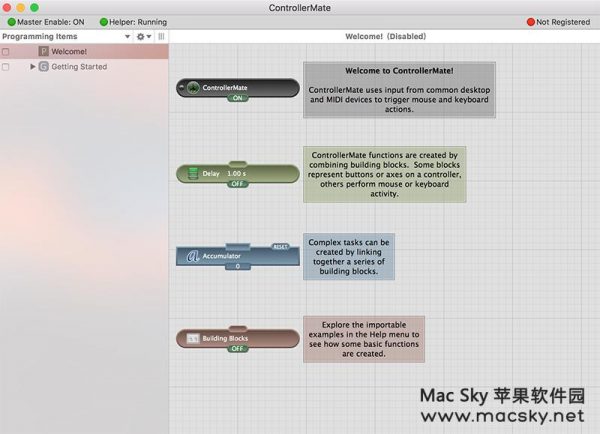Click the sidebar column handle icon
This screenshot has width=600, height=434.
pyautogui.click(x=161, y=36)
